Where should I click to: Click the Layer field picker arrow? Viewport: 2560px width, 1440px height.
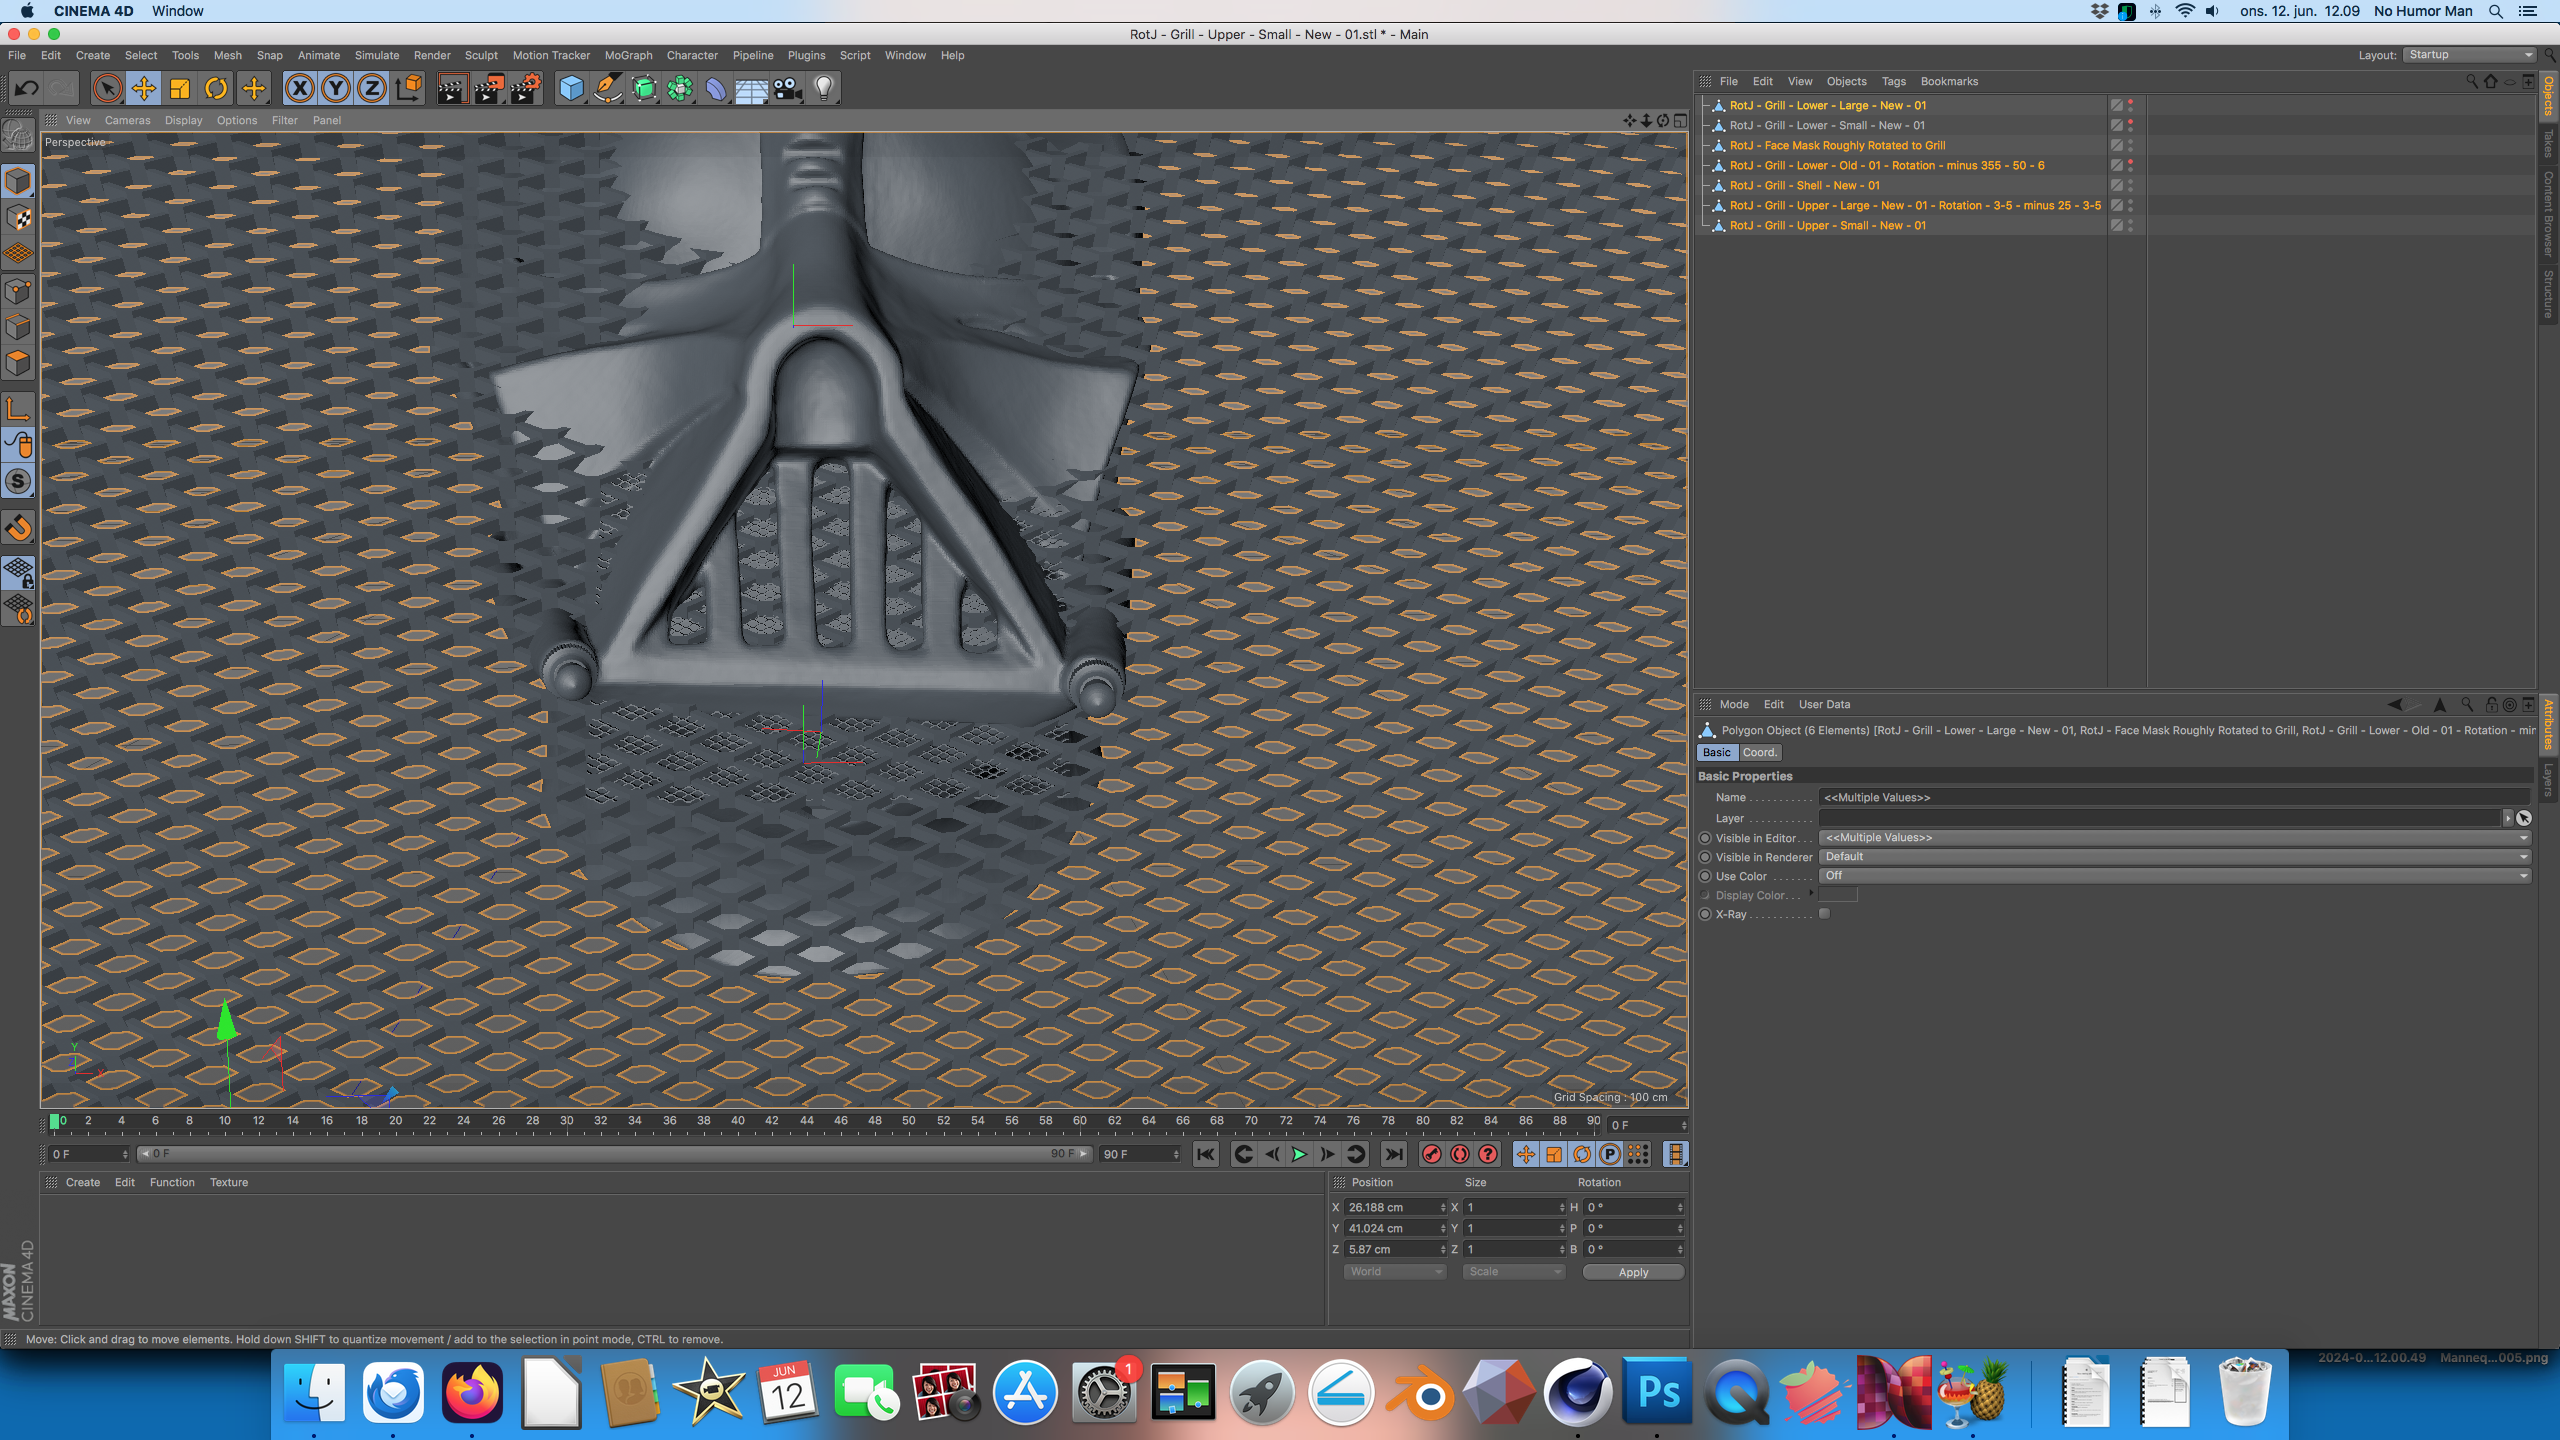click(x=2507, y=818)
